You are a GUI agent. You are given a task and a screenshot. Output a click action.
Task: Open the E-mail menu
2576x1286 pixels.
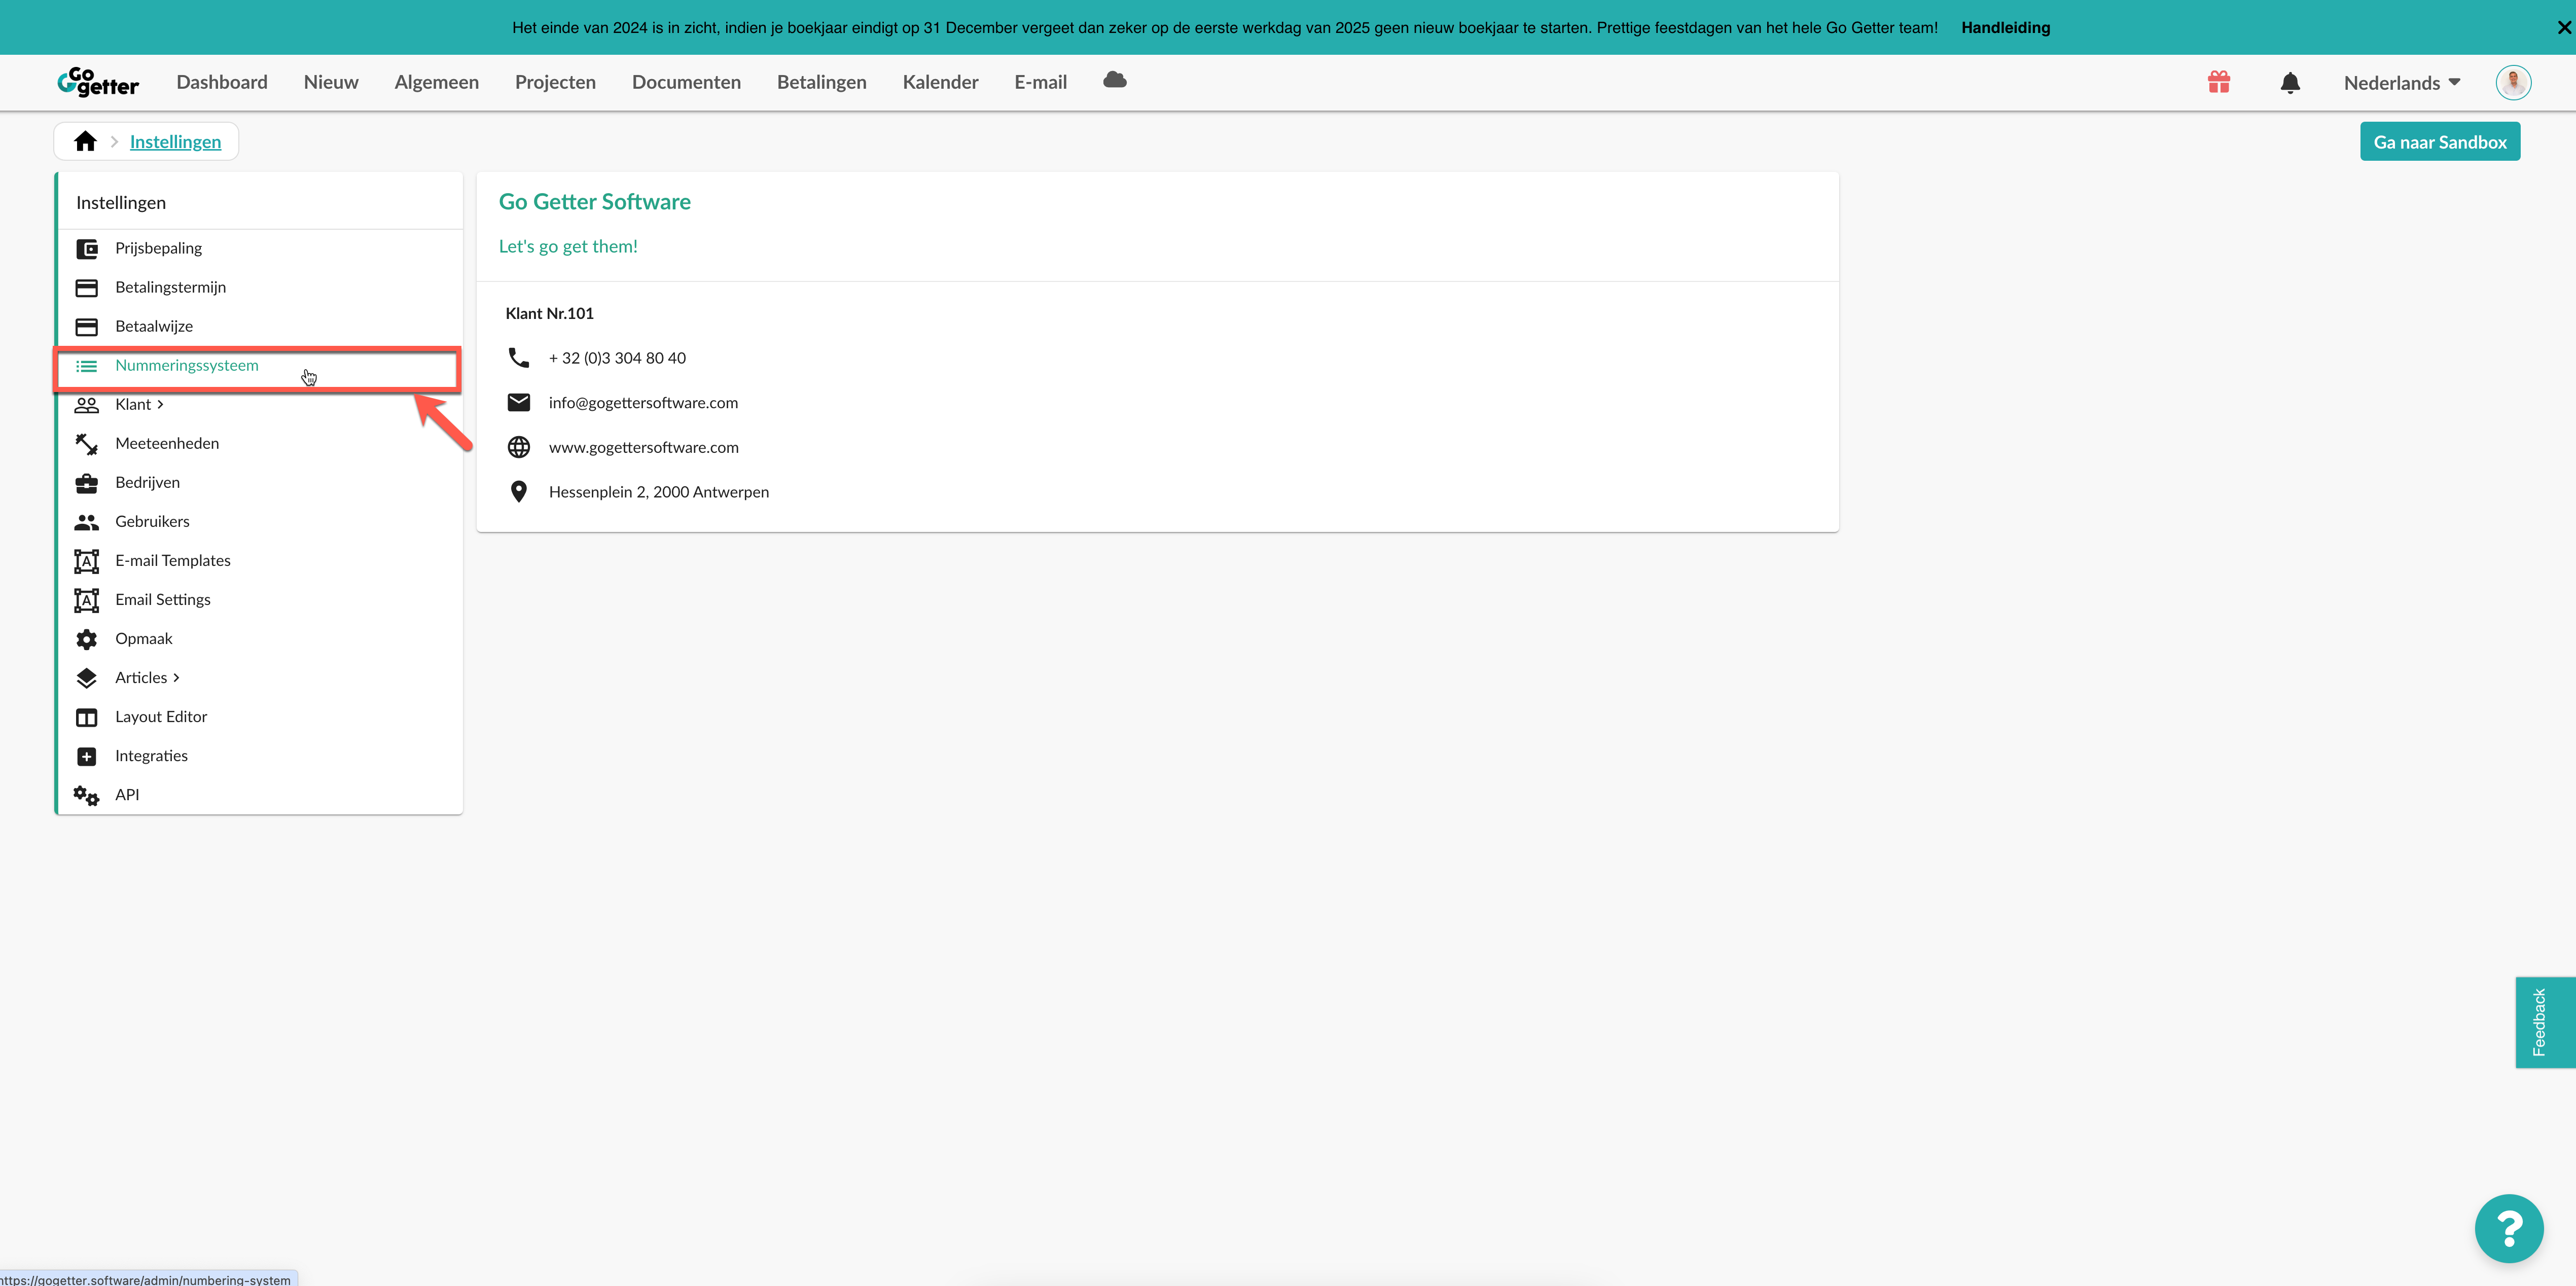coord(1041,82)
